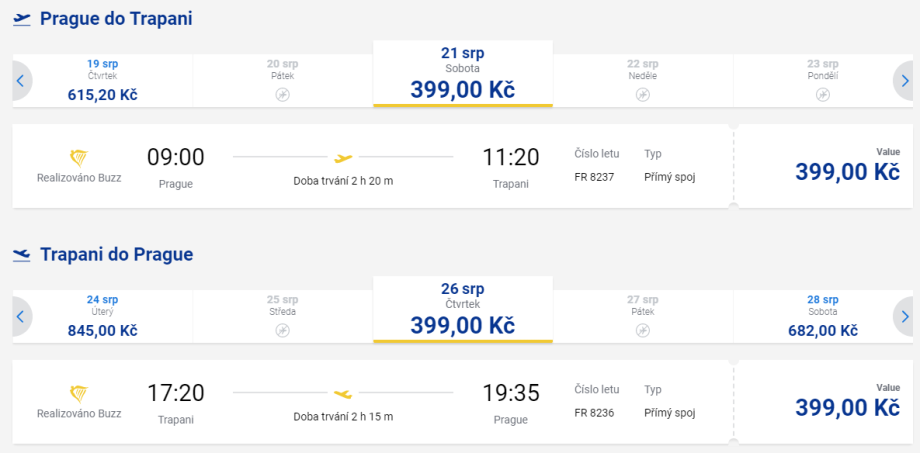Show later outbound dates with right arrow

coord(904,81)
